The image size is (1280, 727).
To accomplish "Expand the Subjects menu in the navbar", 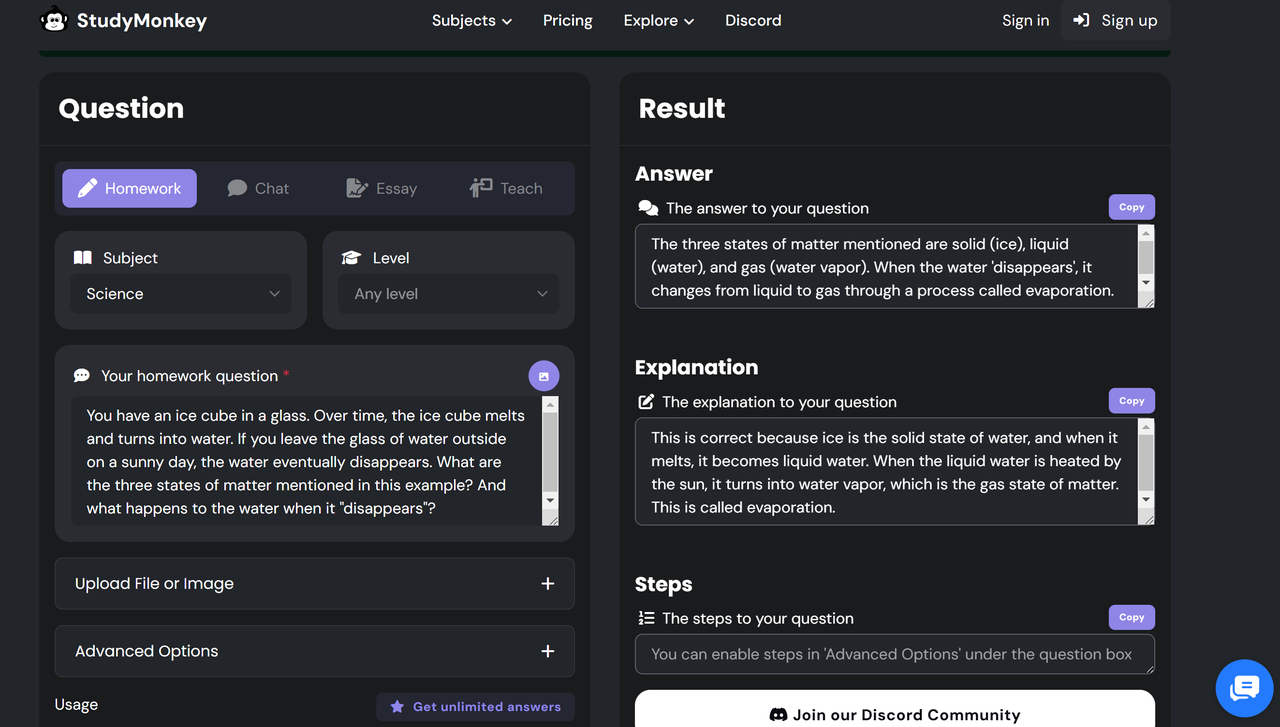I will point(471,20).
